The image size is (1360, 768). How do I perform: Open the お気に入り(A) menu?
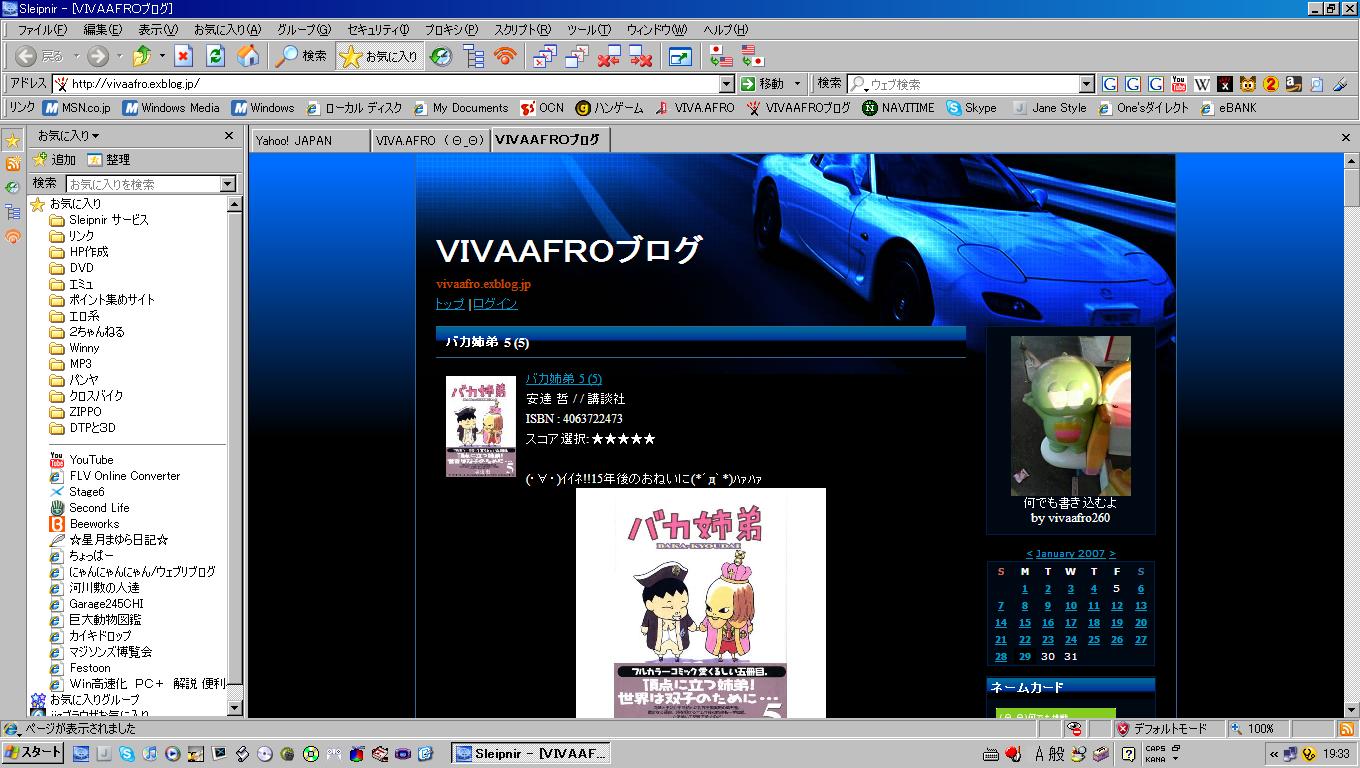tap(227, 29)
